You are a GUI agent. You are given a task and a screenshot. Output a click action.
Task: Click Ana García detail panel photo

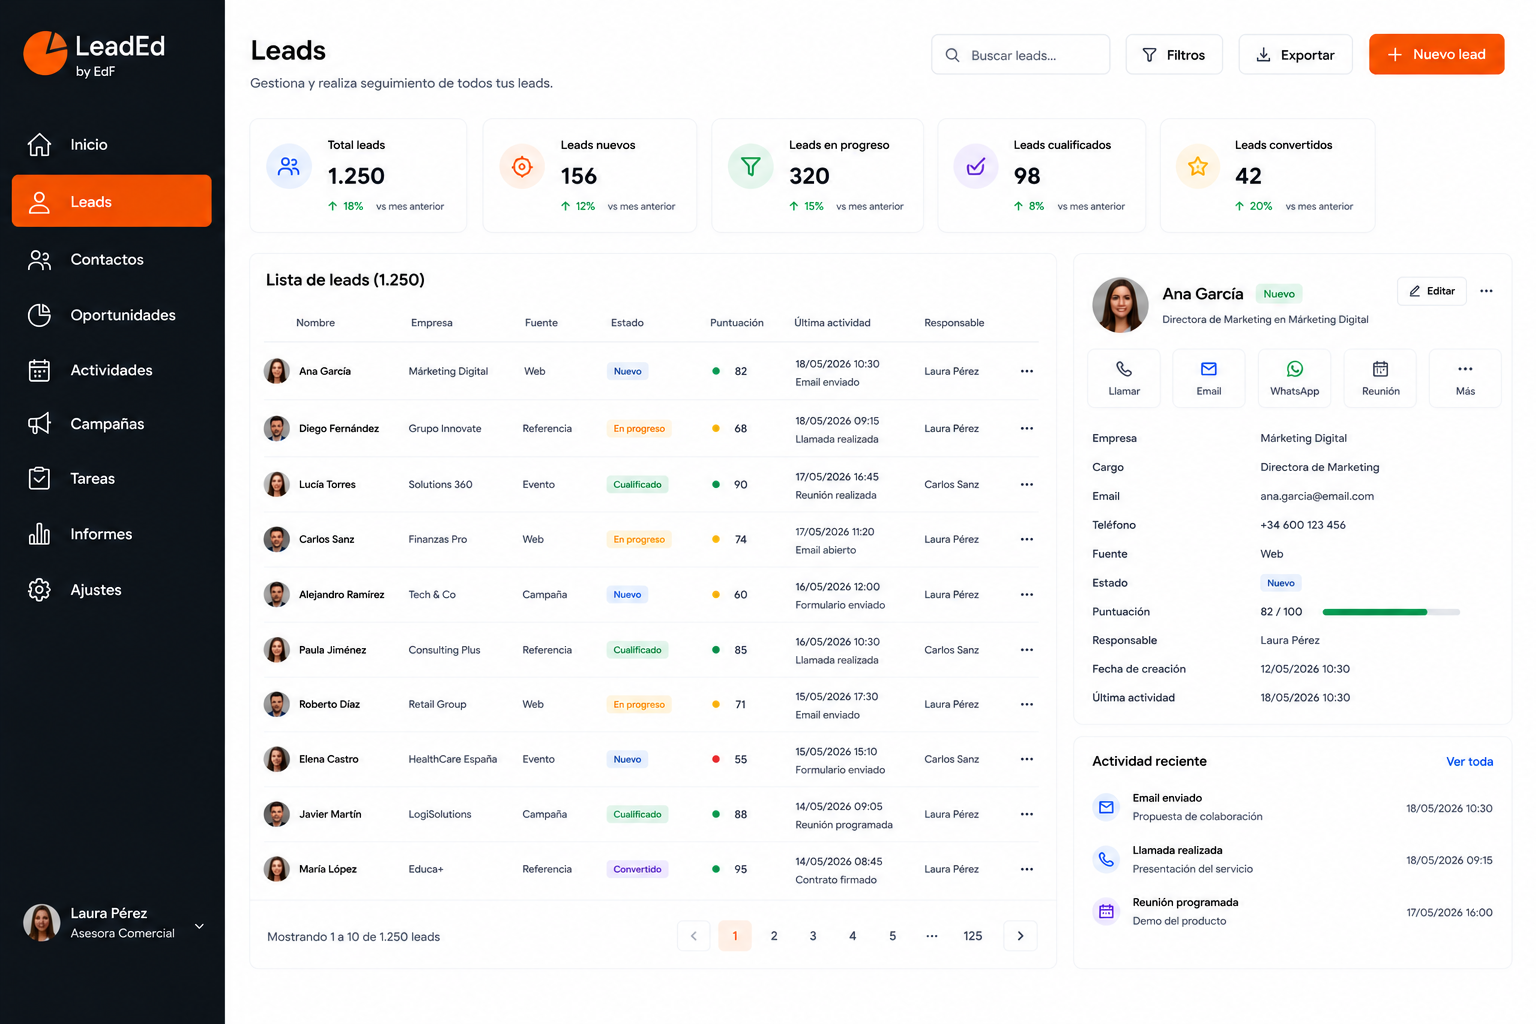tap(1120, 305)
